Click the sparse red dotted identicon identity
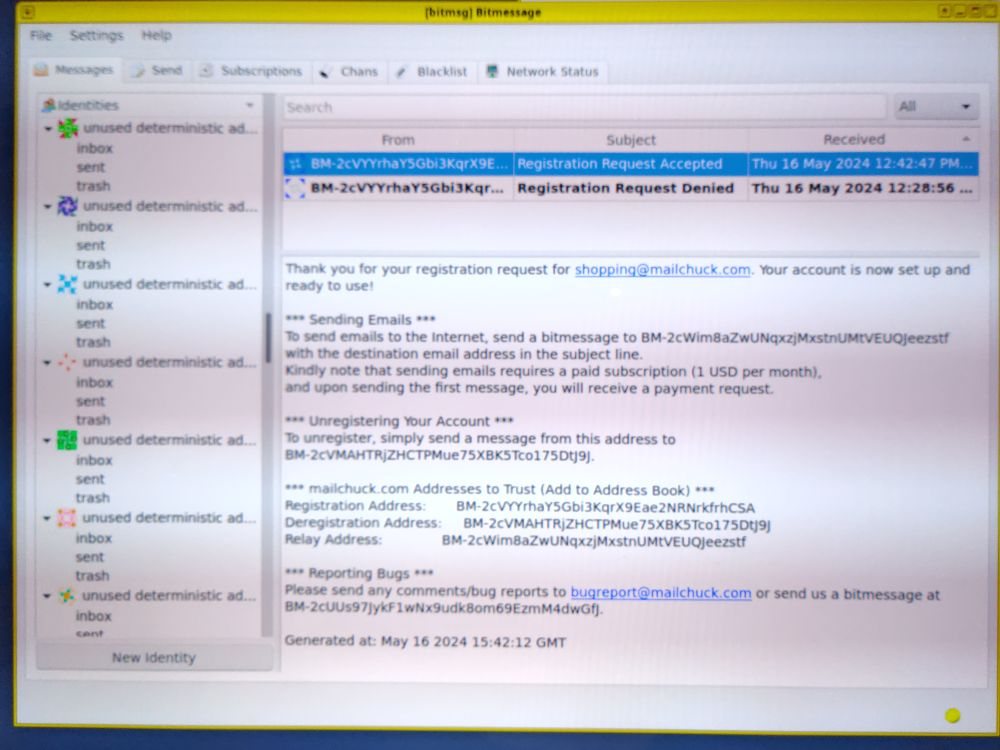This screenshot has width=1000, height=750. pyautogui.click(x=67, y=362)
